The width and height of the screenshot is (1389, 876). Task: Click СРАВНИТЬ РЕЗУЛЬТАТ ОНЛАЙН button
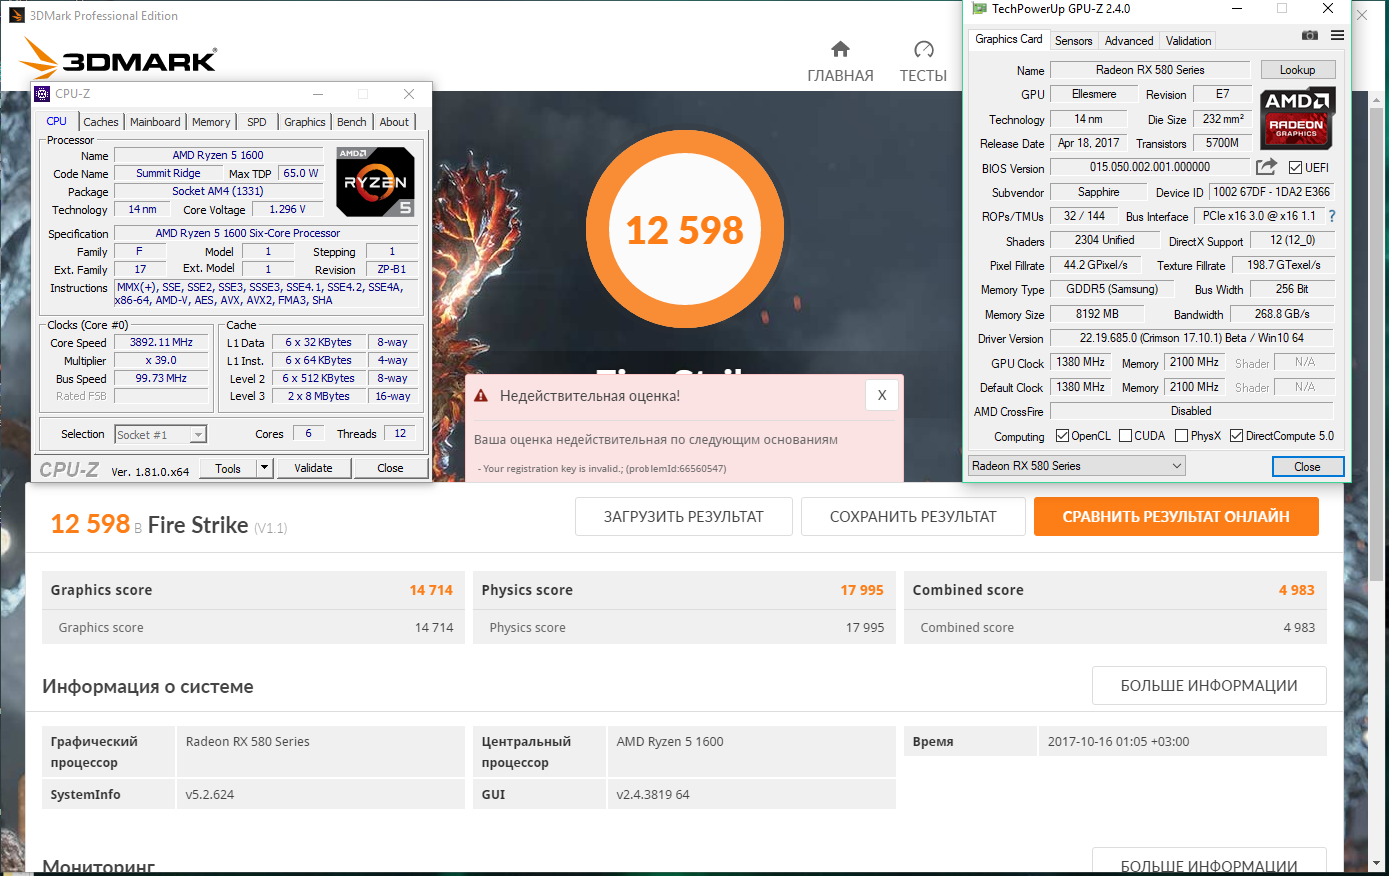[1176, 517]
